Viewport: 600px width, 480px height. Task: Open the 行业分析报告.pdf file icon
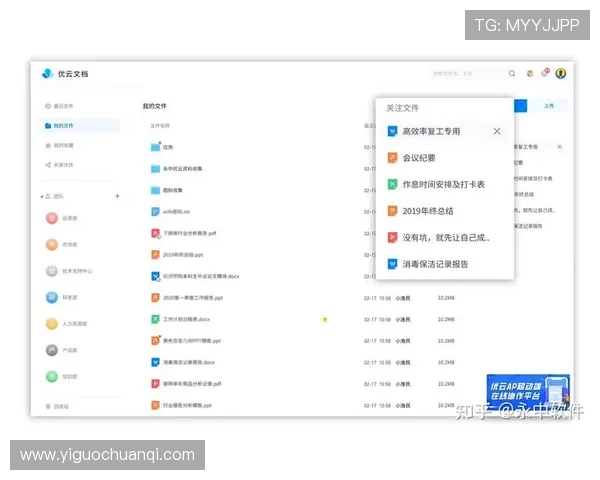point(155,233)
